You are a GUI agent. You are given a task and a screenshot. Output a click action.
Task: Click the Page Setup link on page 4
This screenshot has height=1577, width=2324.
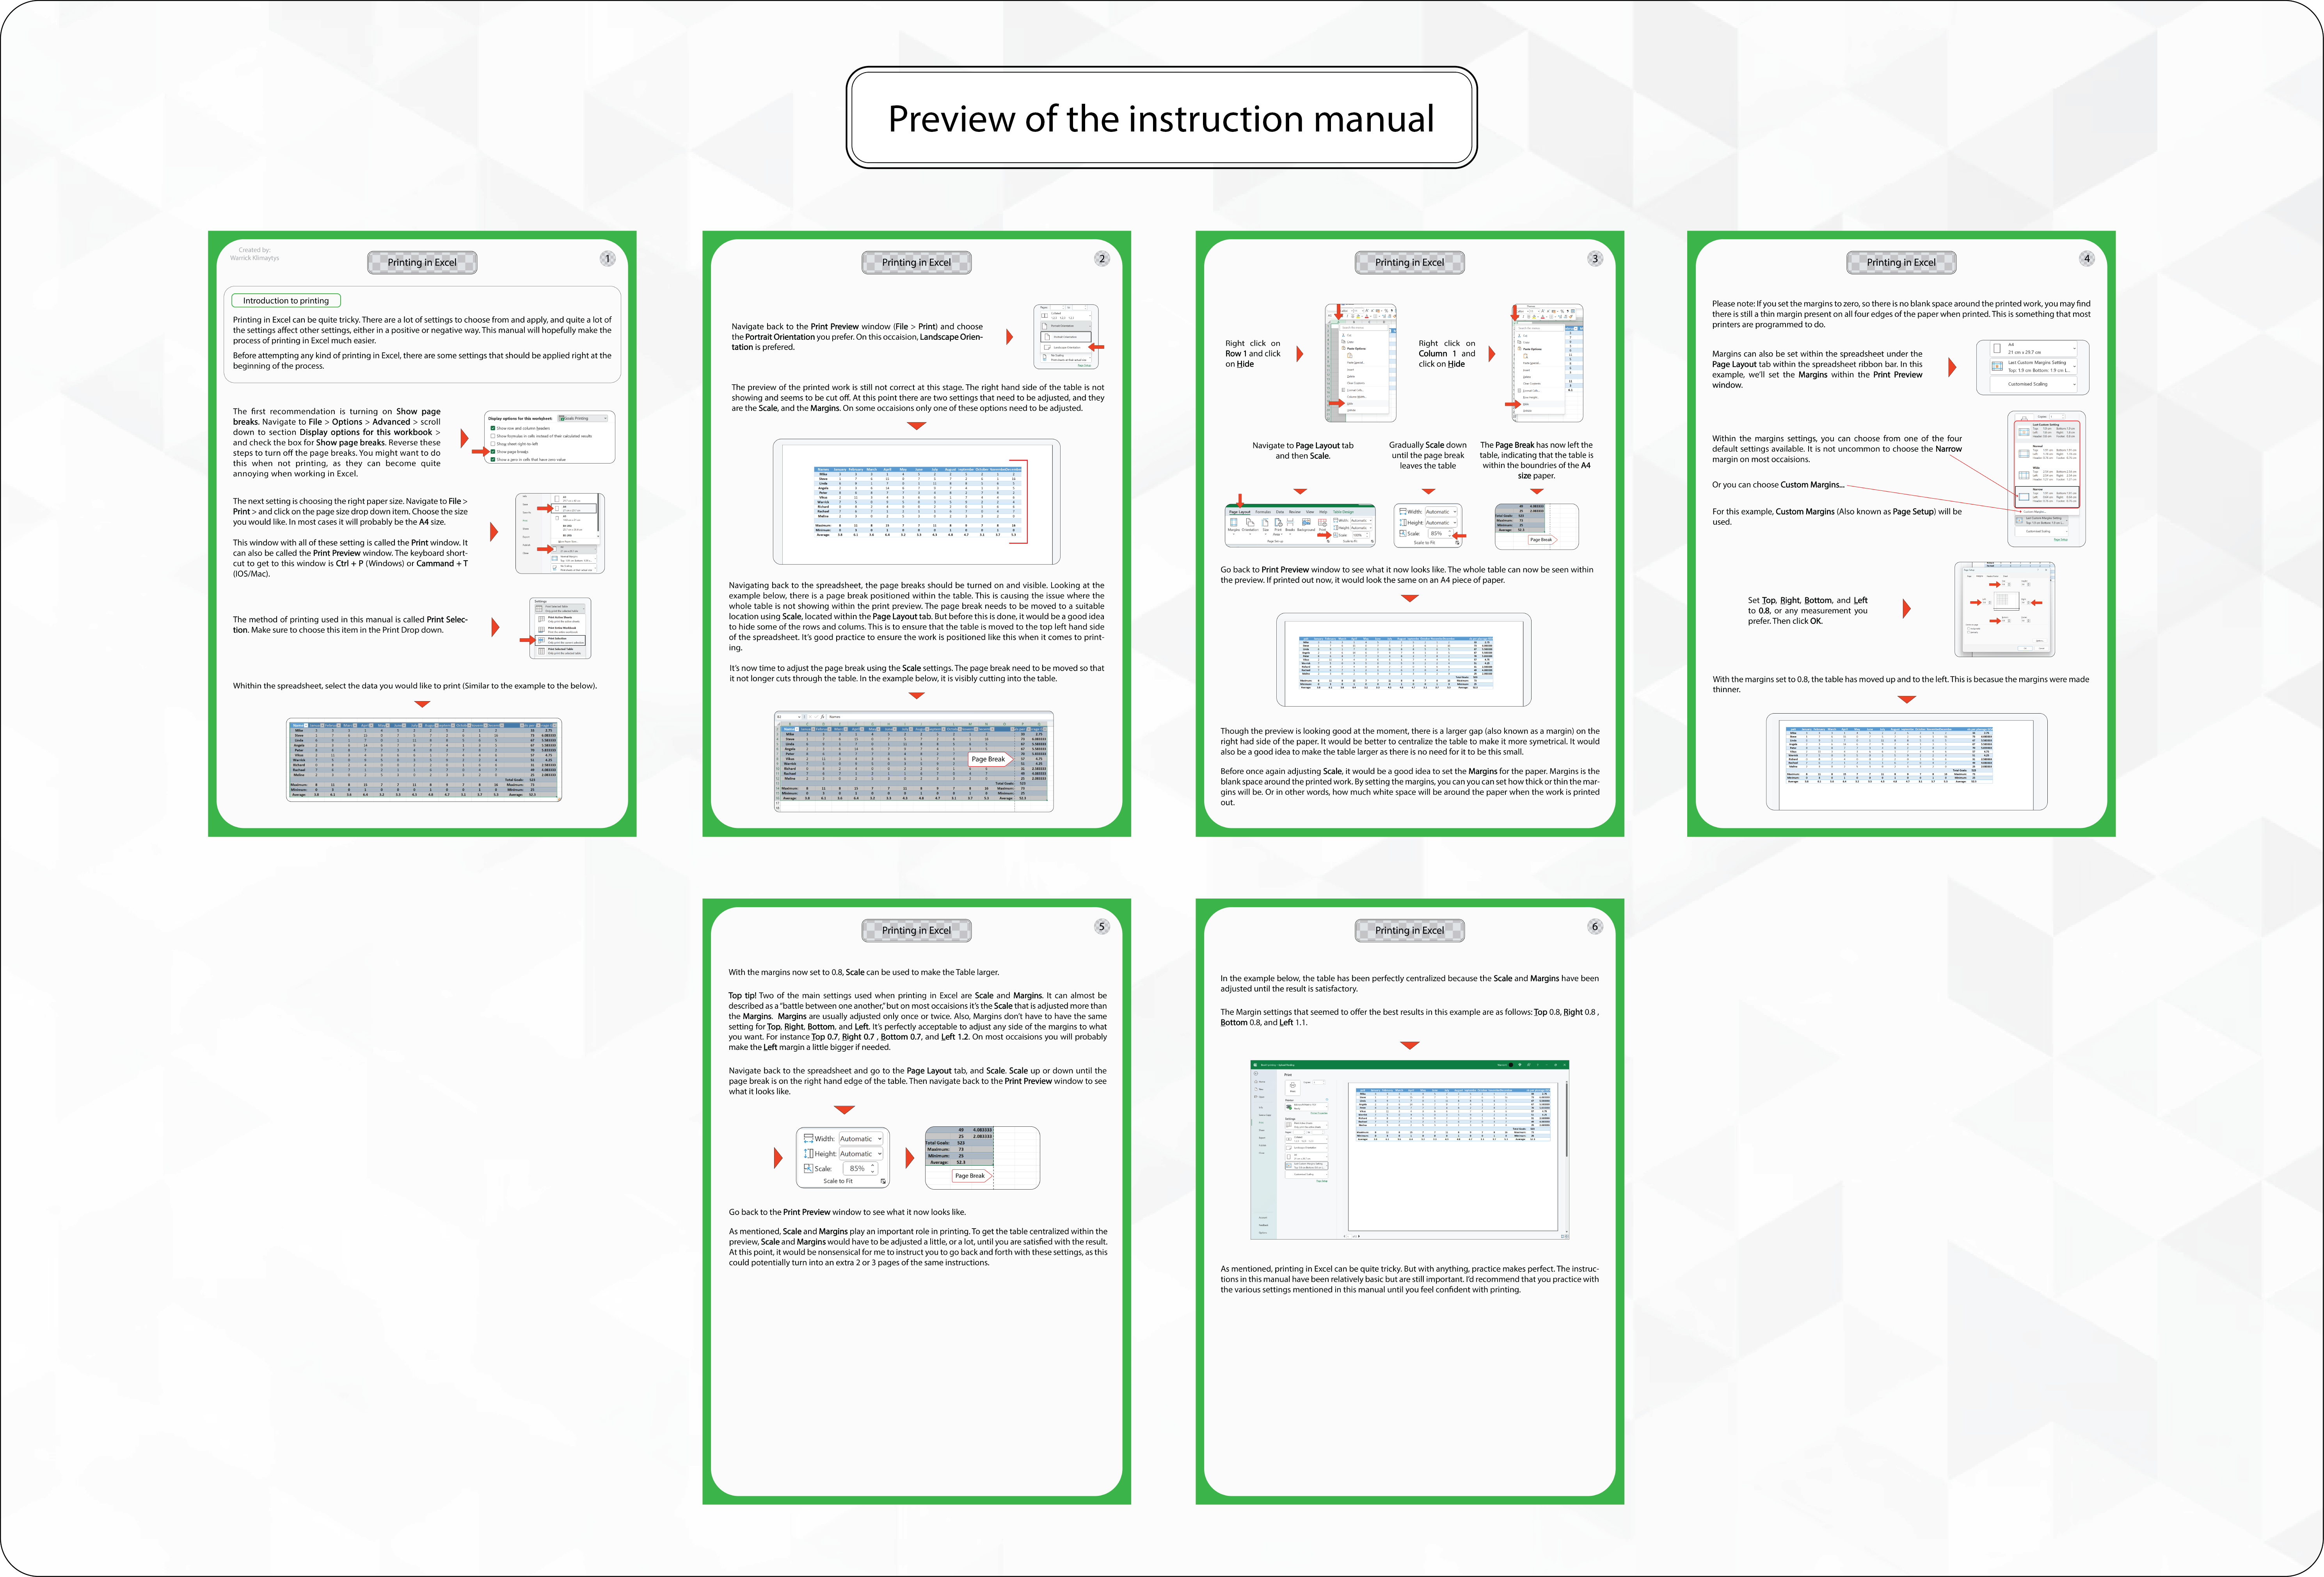pyautogui.click(x=2061, y=540)
